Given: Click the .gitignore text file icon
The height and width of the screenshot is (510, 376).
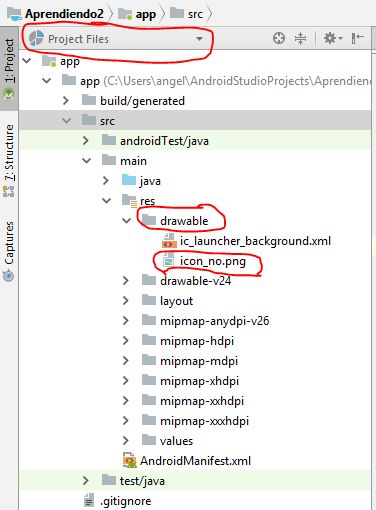Looking at the screenshot, I should pos(89,501).
